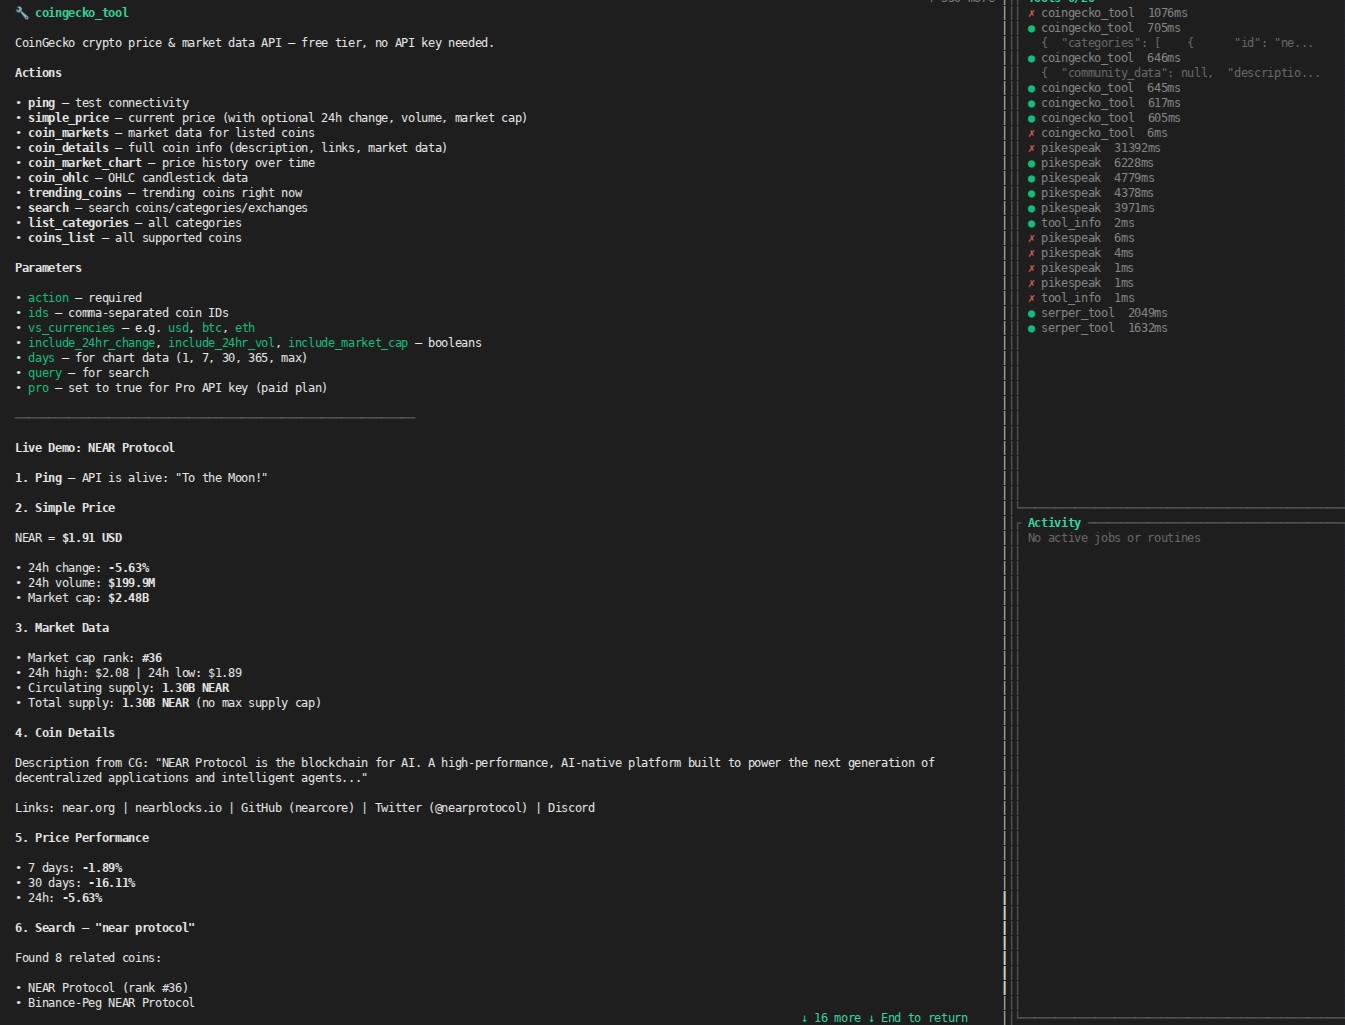
Task: Click the "Live Demo: NEAR Protocol" heading
Action: pyautogui.click(x=95, y=448)
